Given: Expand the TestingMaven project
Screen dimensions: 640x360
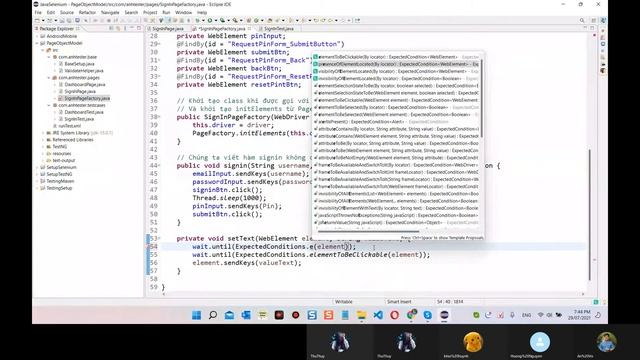Looking at the screenshot, I should click(38, 181).
